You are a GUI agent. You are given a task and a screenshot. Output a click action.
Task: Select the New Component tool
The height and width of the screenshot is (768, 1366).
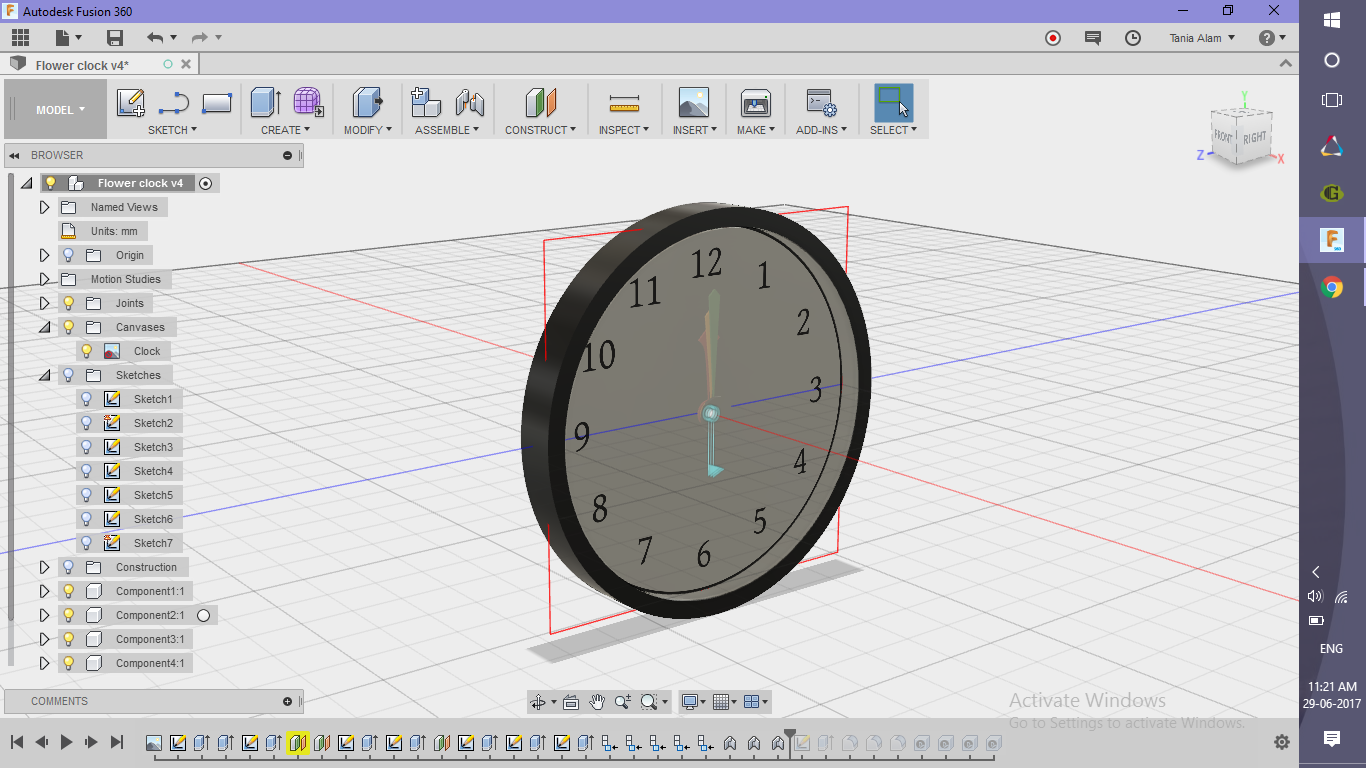click(426, 103)
